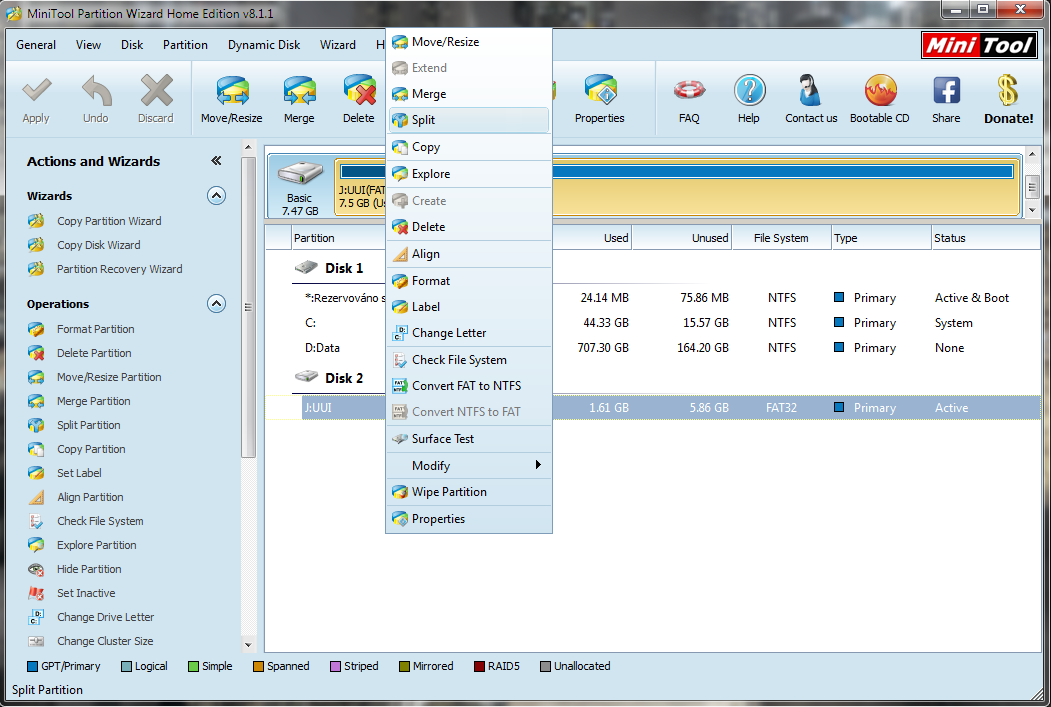Image resolution: width=1051 pixels, height=707 pixels.
Task: Click the Contact us icon
Action: click(811, 90)
